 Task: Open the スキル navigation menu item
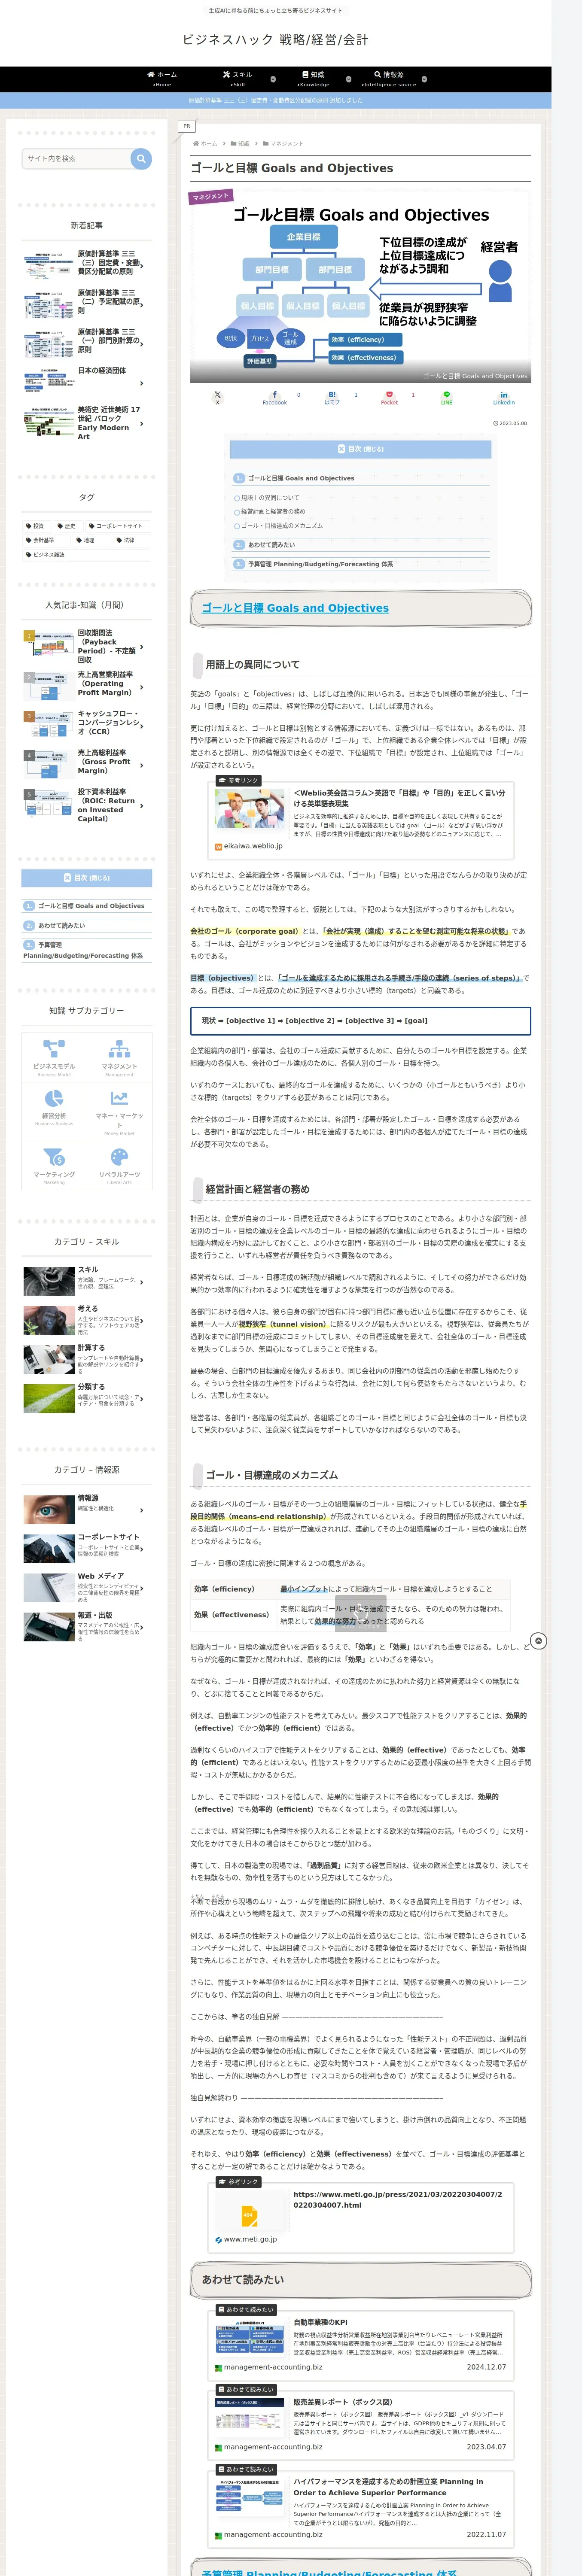pos(238,79)
